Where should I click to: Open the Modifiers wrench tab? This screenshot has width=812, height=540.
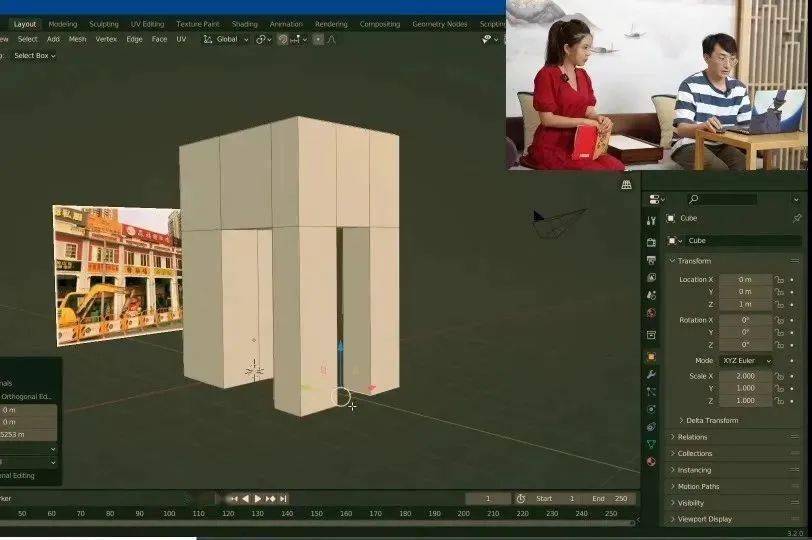(x=651, y=374)
